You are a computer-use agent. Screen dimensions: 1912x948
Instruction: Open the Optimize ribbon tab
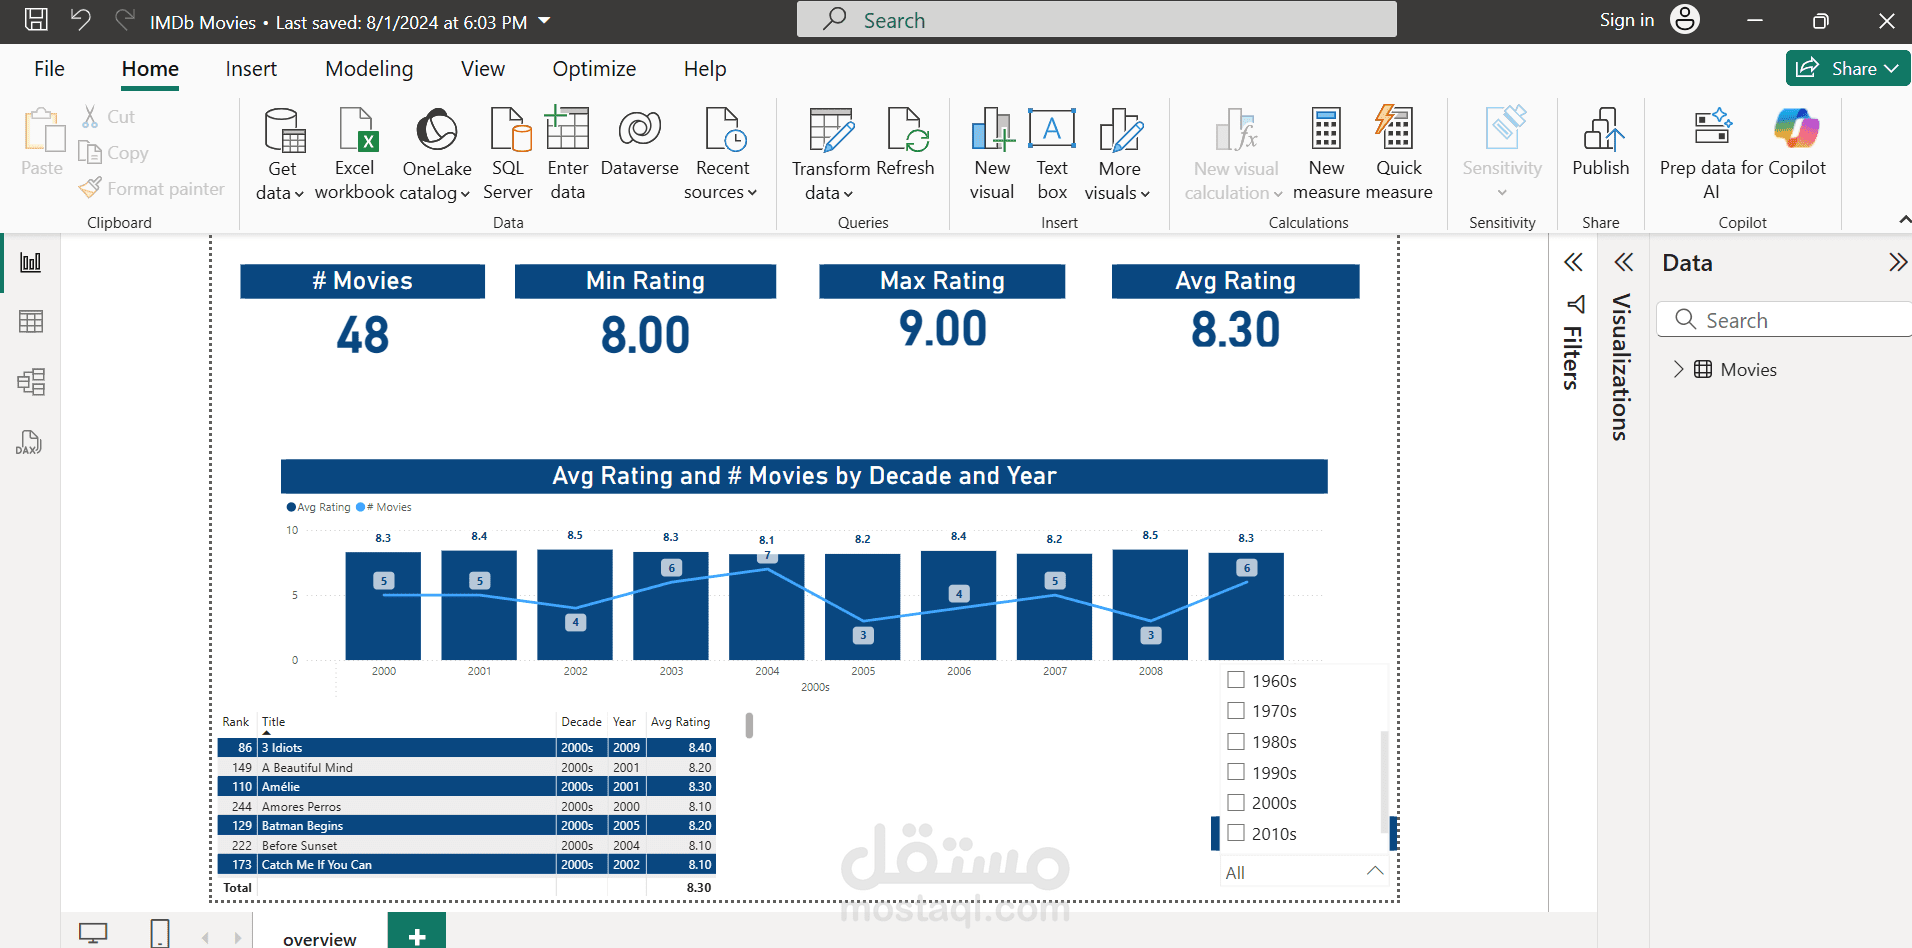pos(594,68)
